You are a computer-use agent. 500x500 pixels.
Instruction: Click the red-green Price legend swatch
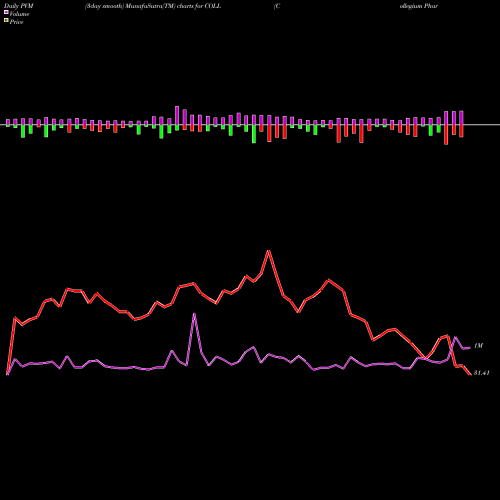[6, 20]
